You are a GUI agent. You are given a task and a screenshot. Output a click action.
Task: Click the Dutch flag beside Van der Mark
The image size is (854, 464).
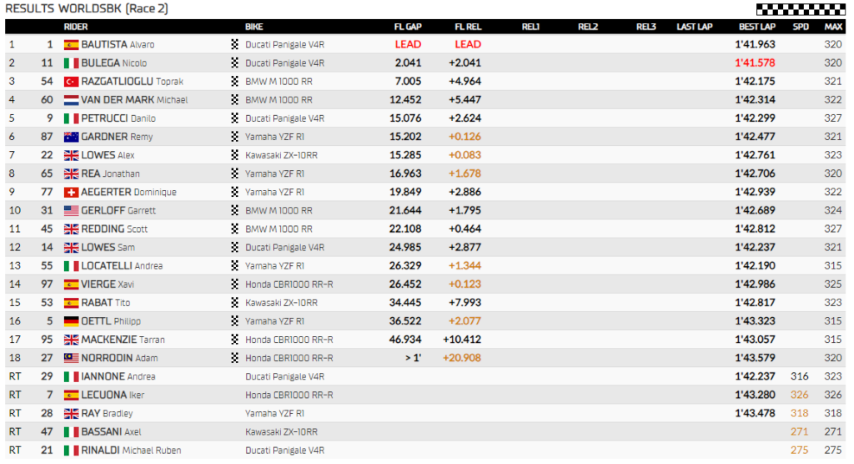(x=71, y=100)
